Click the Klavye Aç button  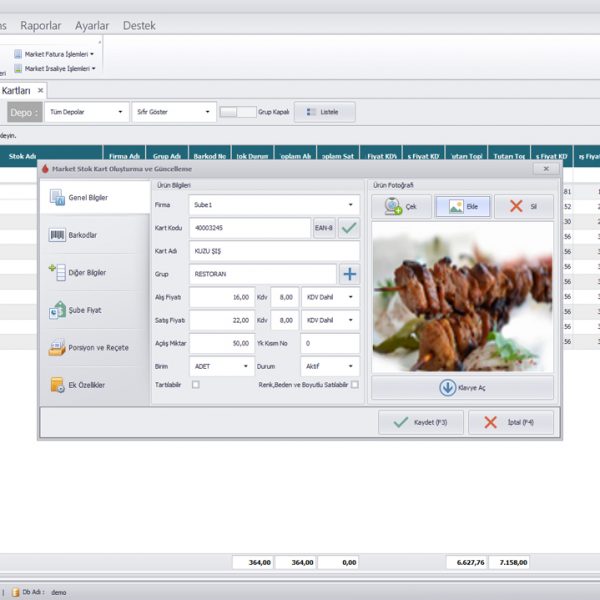(x=462, y=388)
